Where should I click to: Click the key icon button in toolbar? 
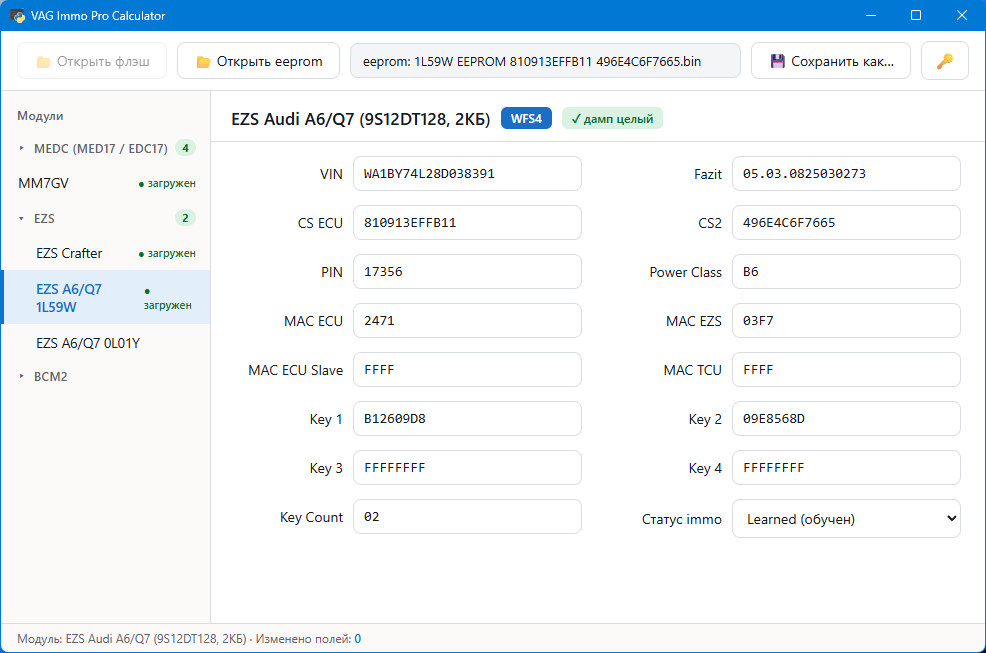(x=944, y=61)
